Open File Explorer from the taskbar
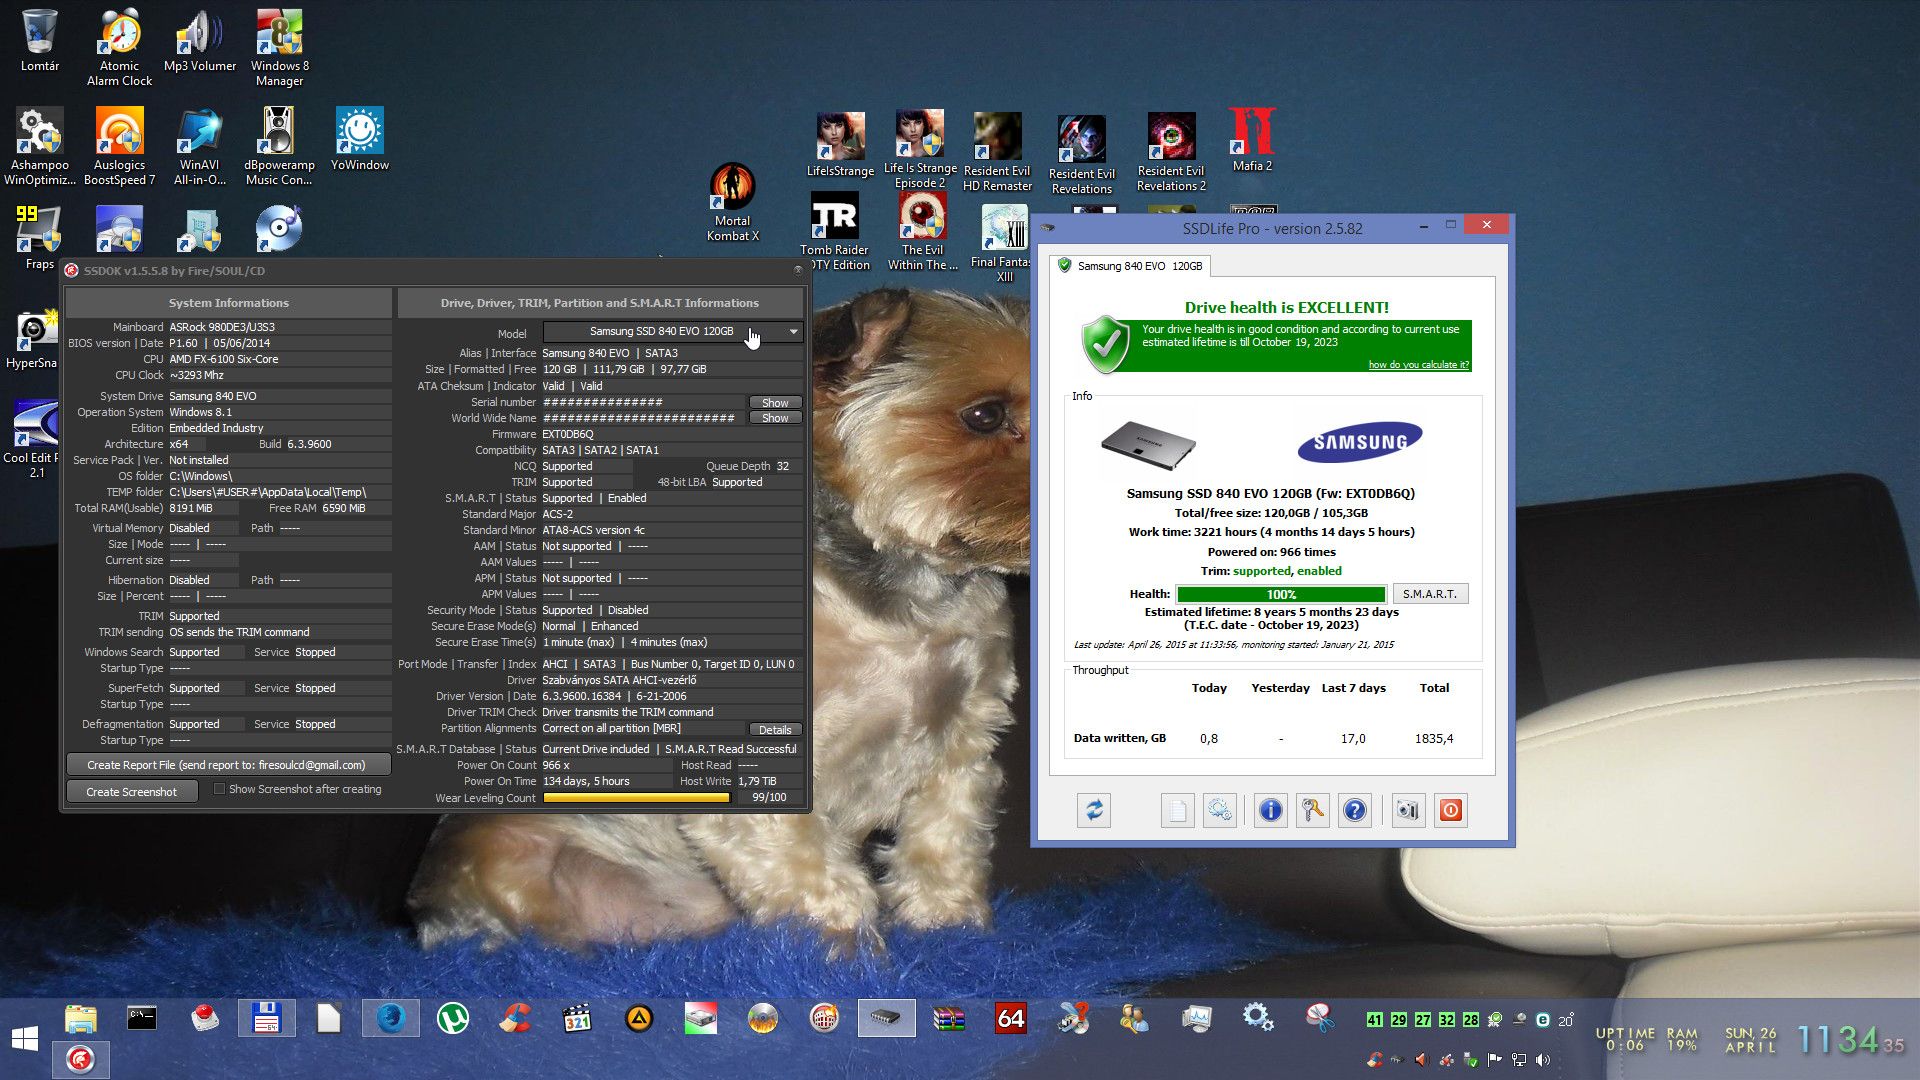The image size is (1920, 1080). coord(80,1018)
